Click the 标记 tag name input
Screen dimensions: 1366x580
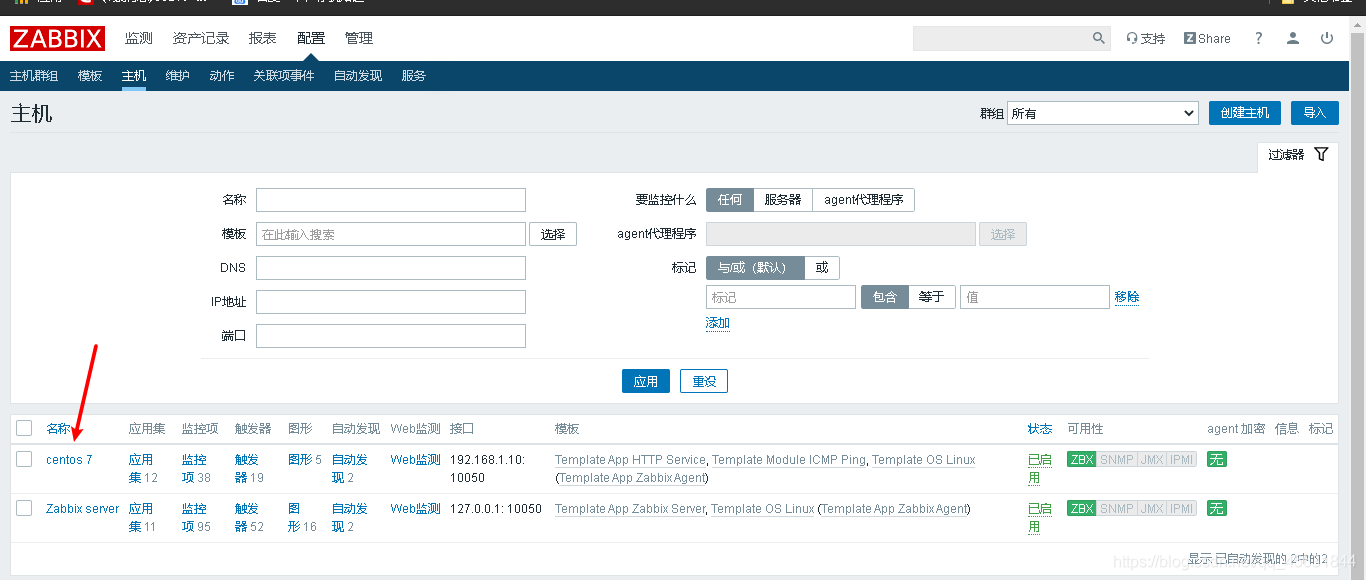(x=781, y=297)
